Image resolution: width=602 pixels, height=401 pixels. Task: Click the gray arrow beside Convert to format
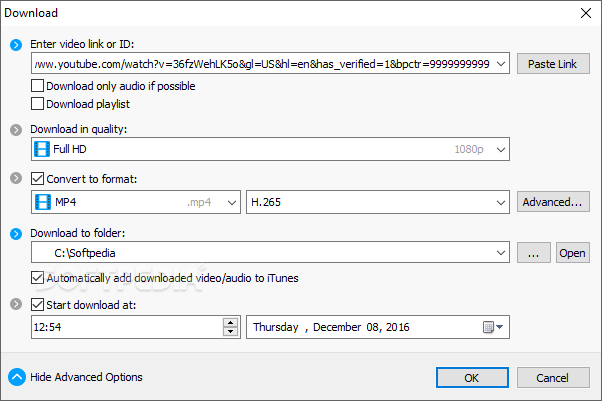coord(16,178)
